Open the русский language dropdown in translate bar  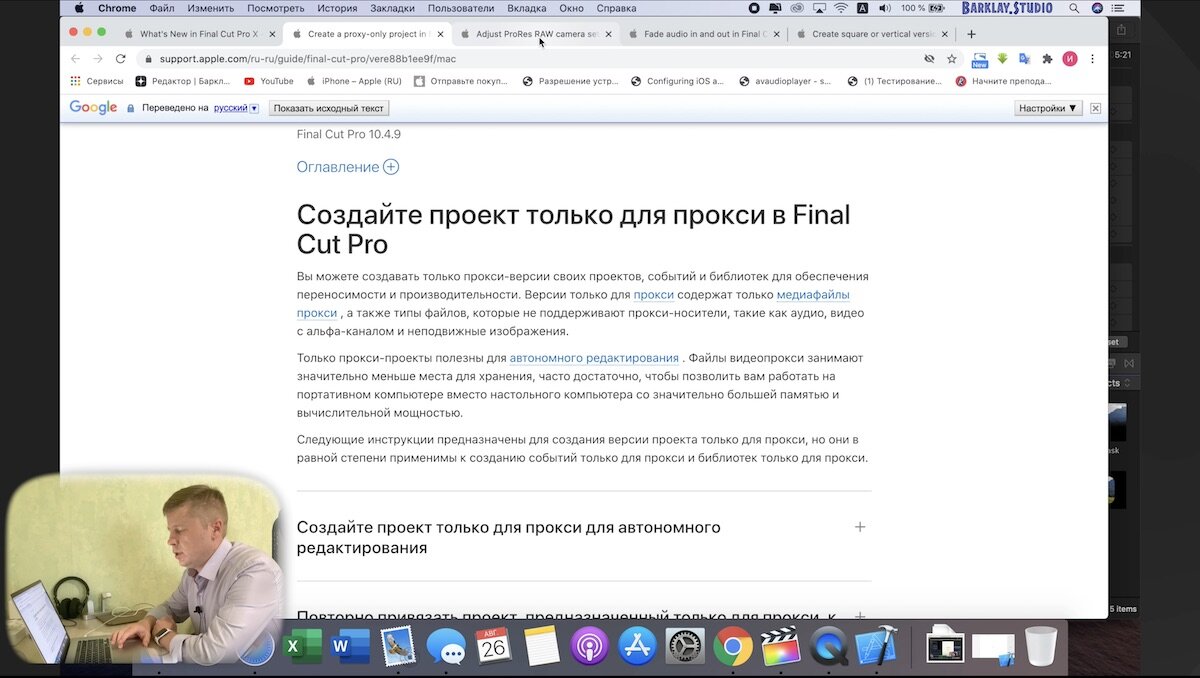(236, 108)
